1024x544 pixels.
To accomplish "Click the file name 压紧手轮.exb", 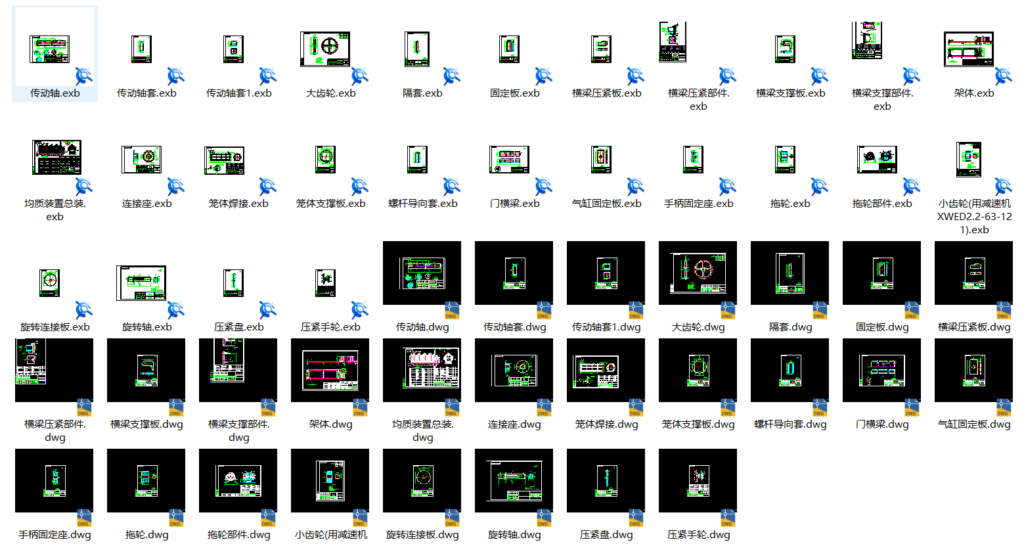I will click(330, 327).
